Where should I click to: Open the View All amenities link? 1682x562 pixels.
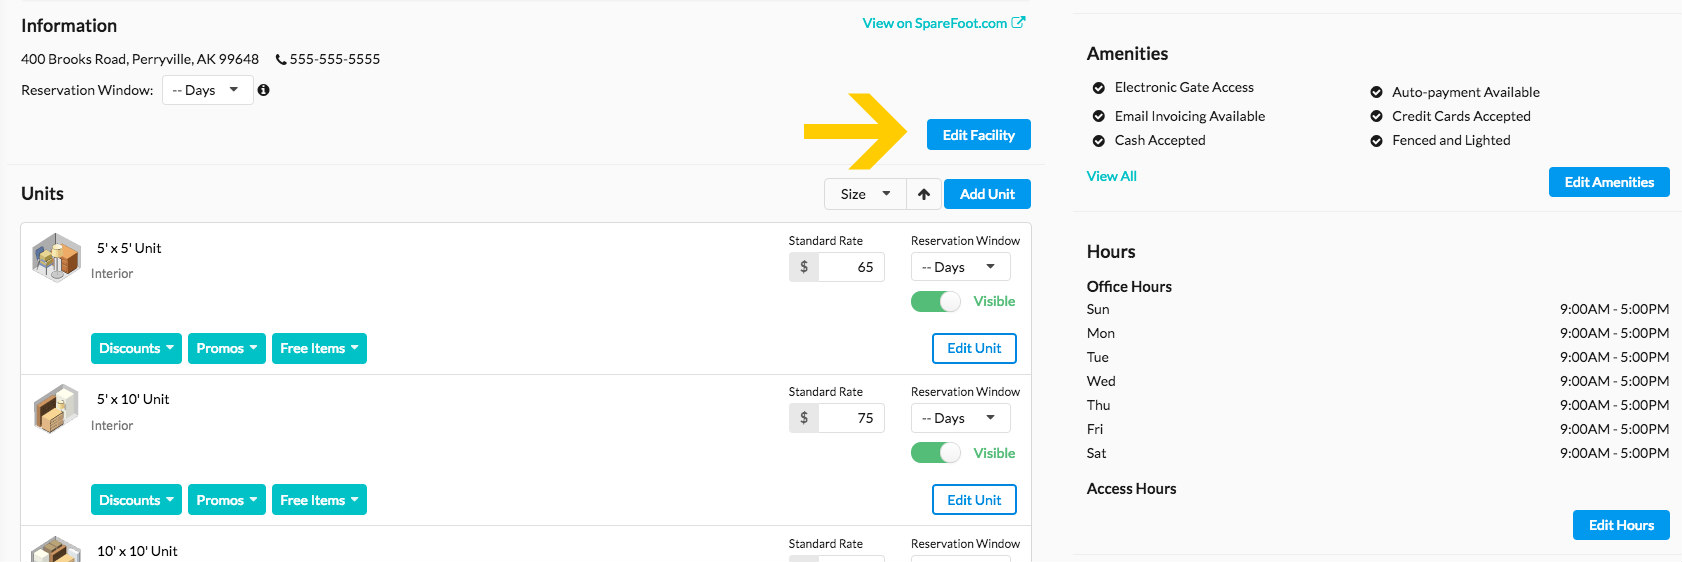(1112, 176)
